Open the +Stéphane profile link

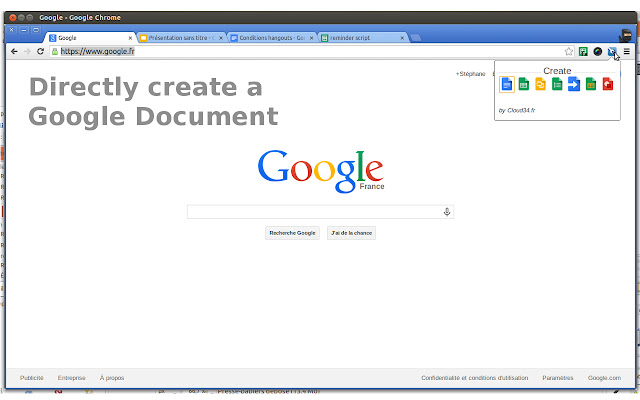[x=471, y=74]
